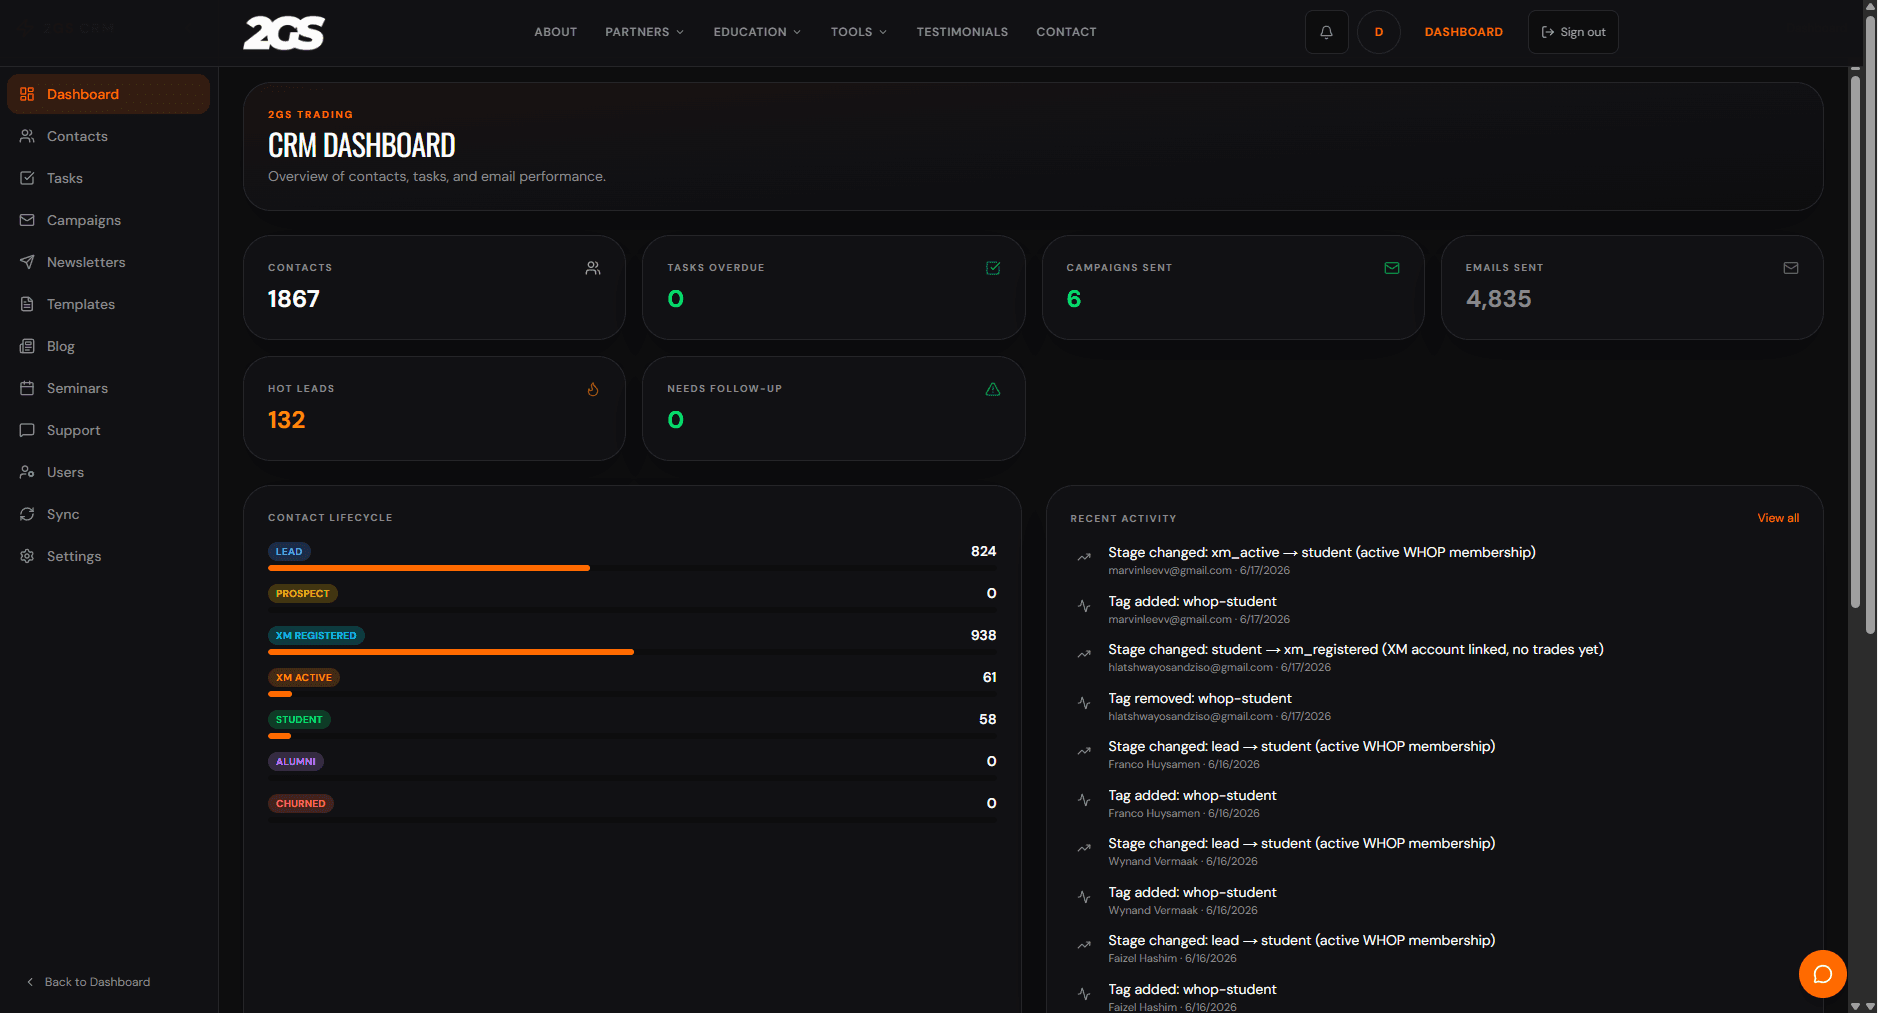Click Wynand Vermaak Tag added entry
This screenshot has height=1013, width=1878.
point(1434,901)
